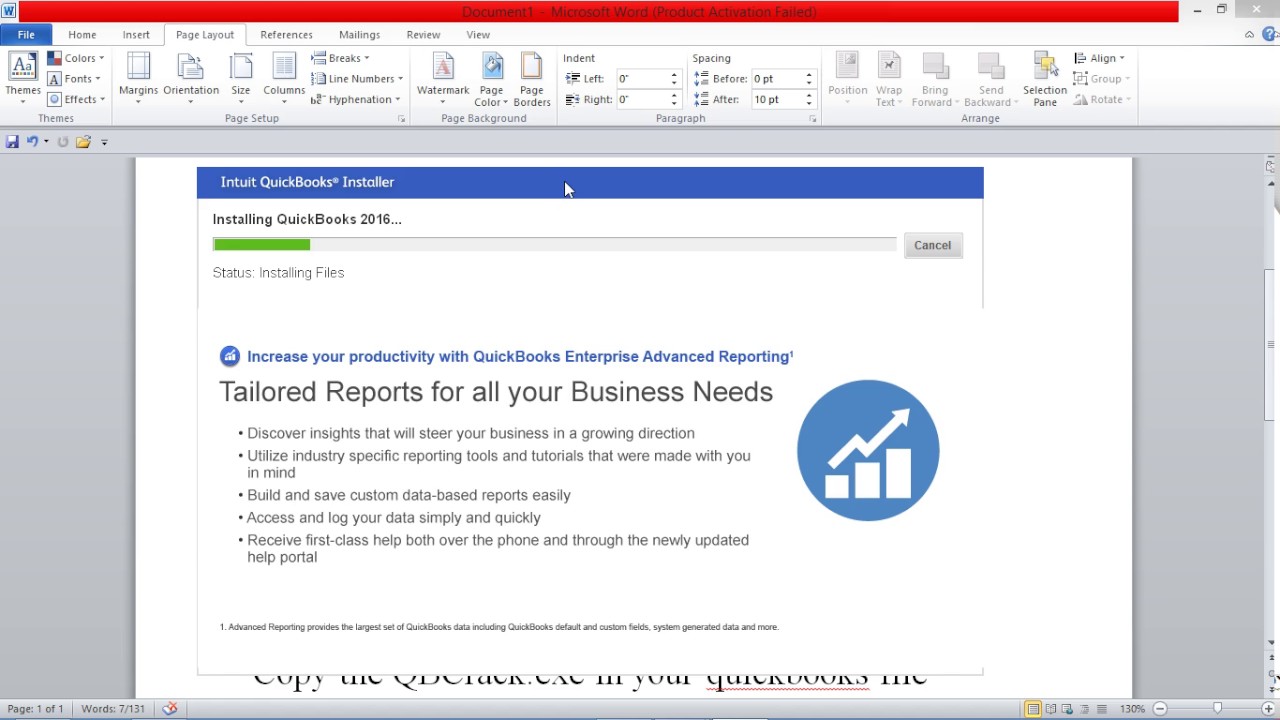
Task: Click the Spacing Before input field
Action: [x=776, y=78]
